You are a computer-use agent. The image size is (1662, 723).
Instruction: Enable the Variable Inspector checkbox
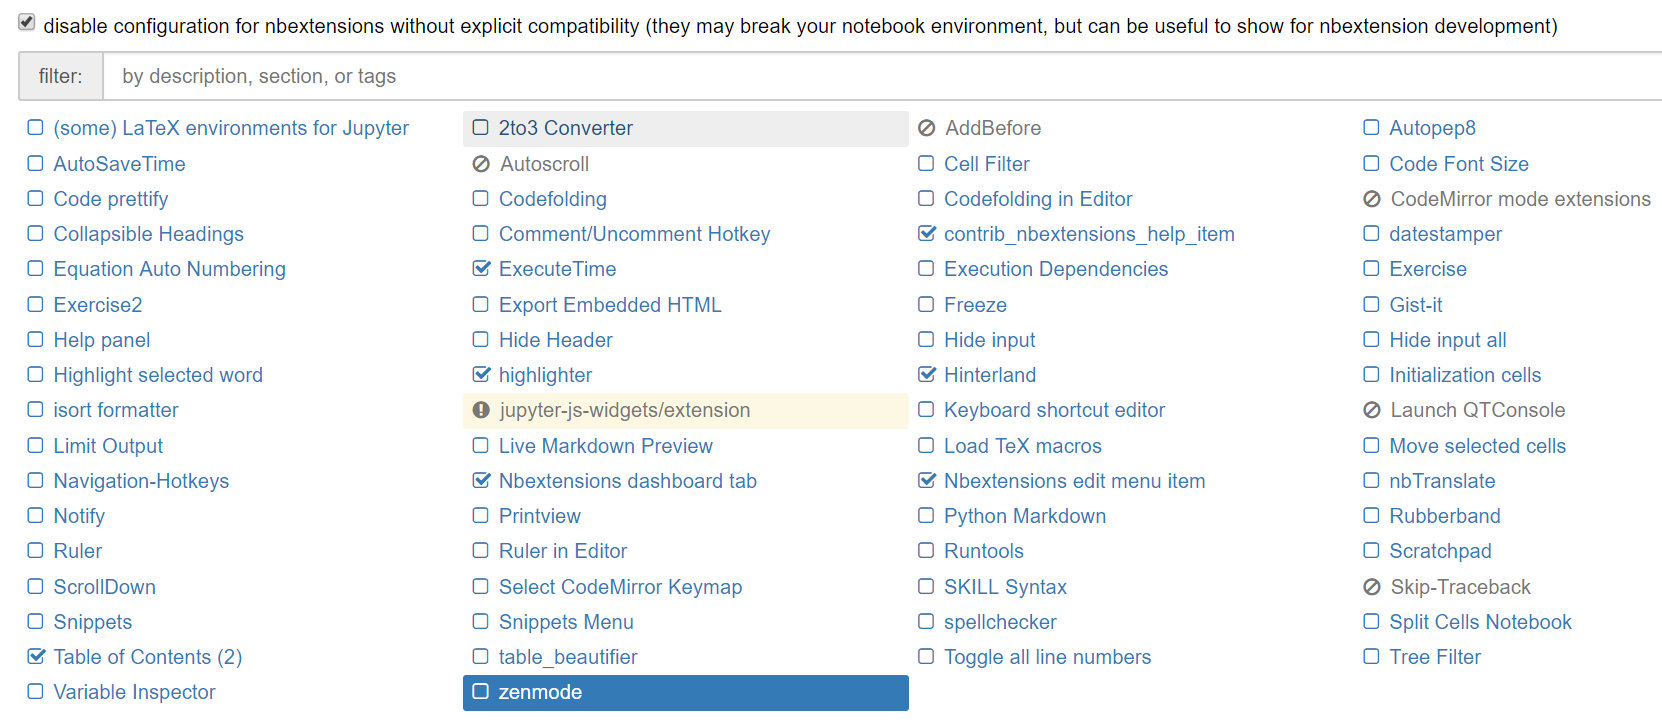pos(35,692)
